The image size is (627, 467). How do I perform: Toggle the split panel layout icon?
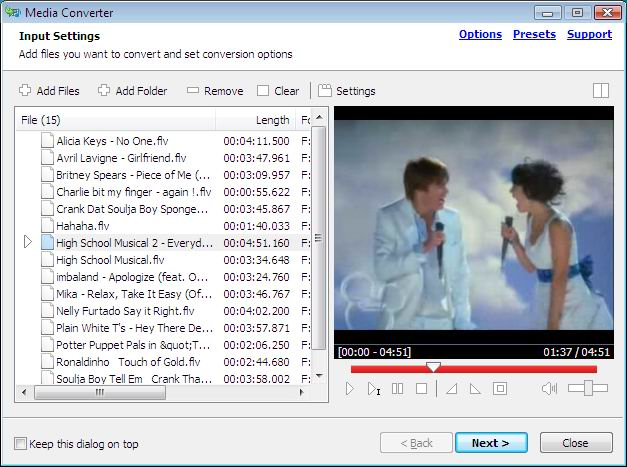point(601,90)
